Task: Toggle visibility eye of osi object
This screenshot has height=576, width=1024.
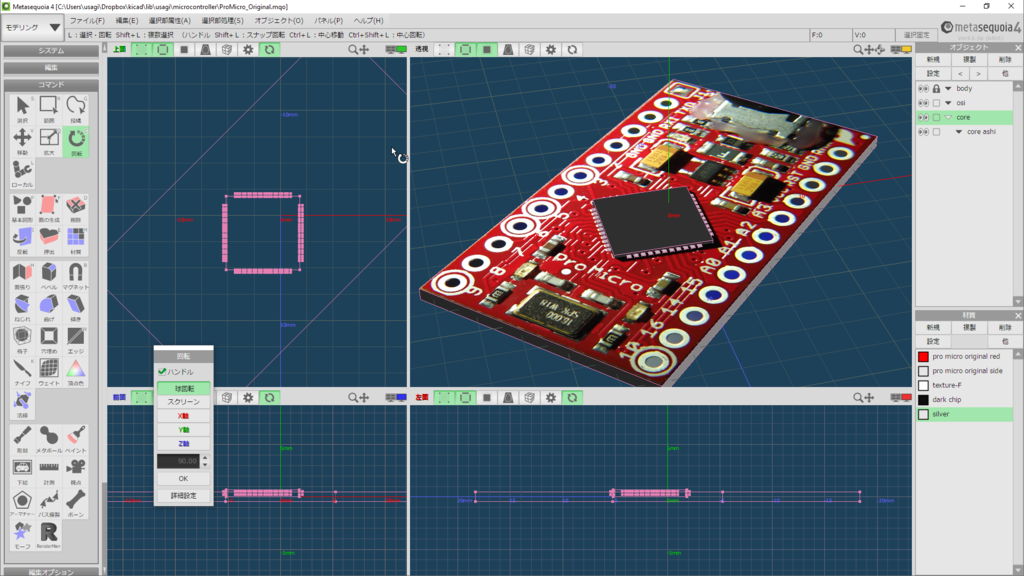Action: (x=923, y=103)
